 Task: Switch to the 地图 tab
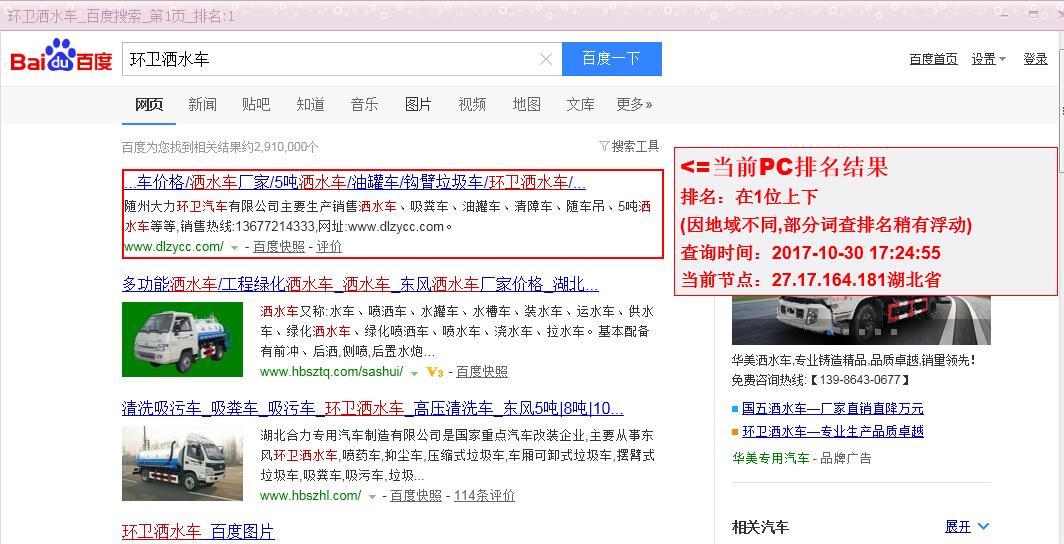(x=527, y=104)
